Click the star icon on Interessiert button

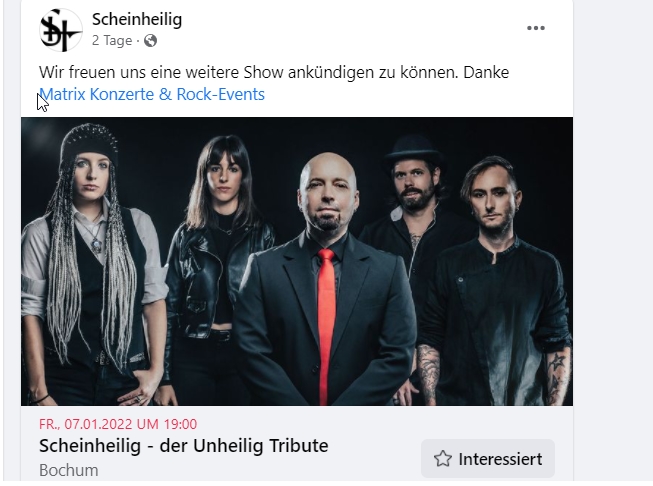443,459
